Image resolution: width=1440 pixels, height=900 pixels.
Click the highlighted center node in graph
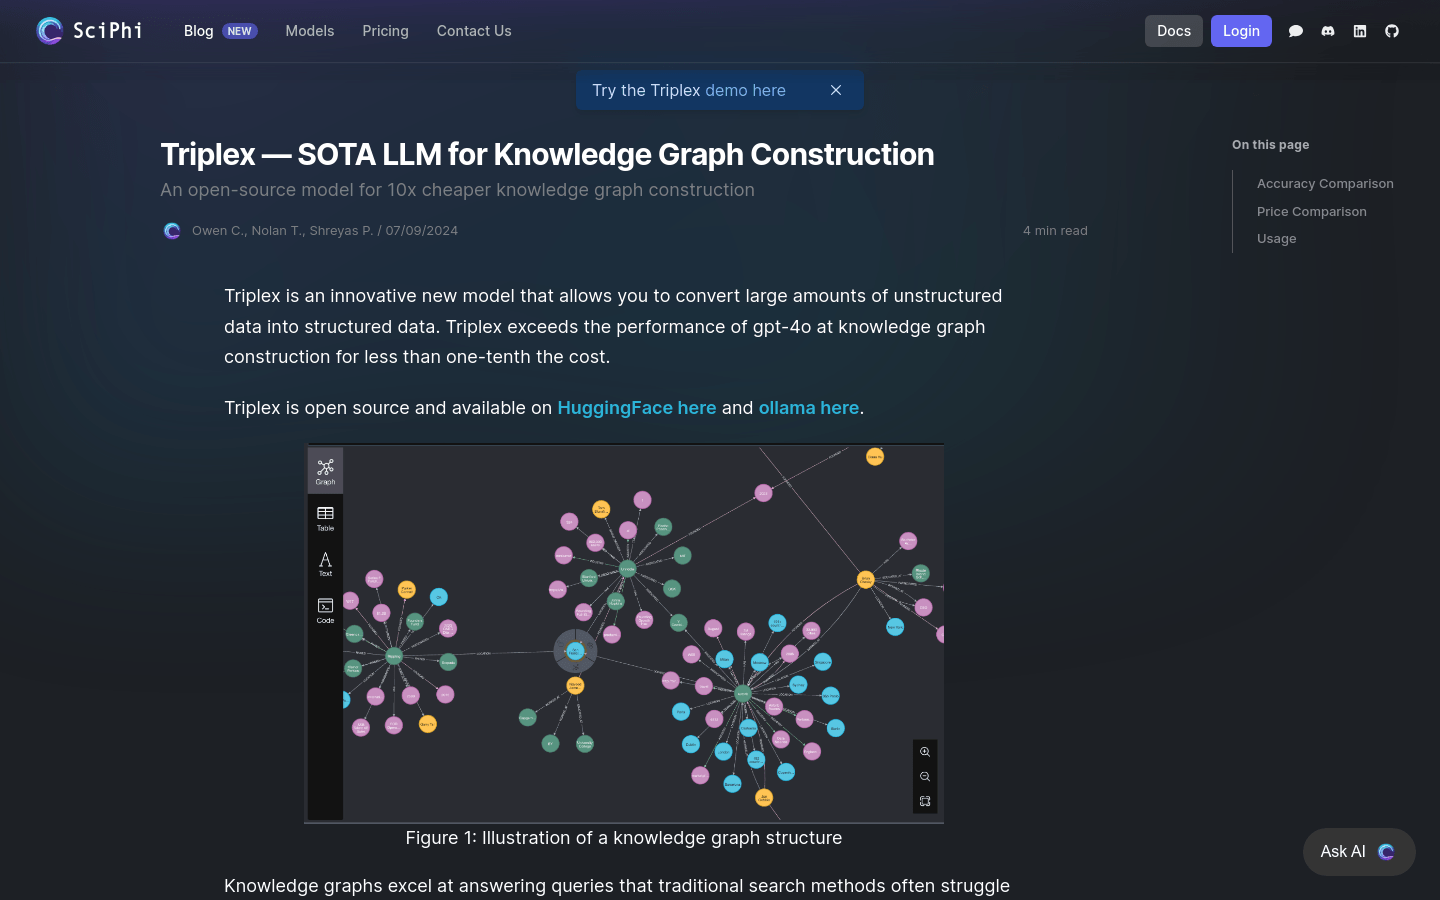tap(575, 651)
